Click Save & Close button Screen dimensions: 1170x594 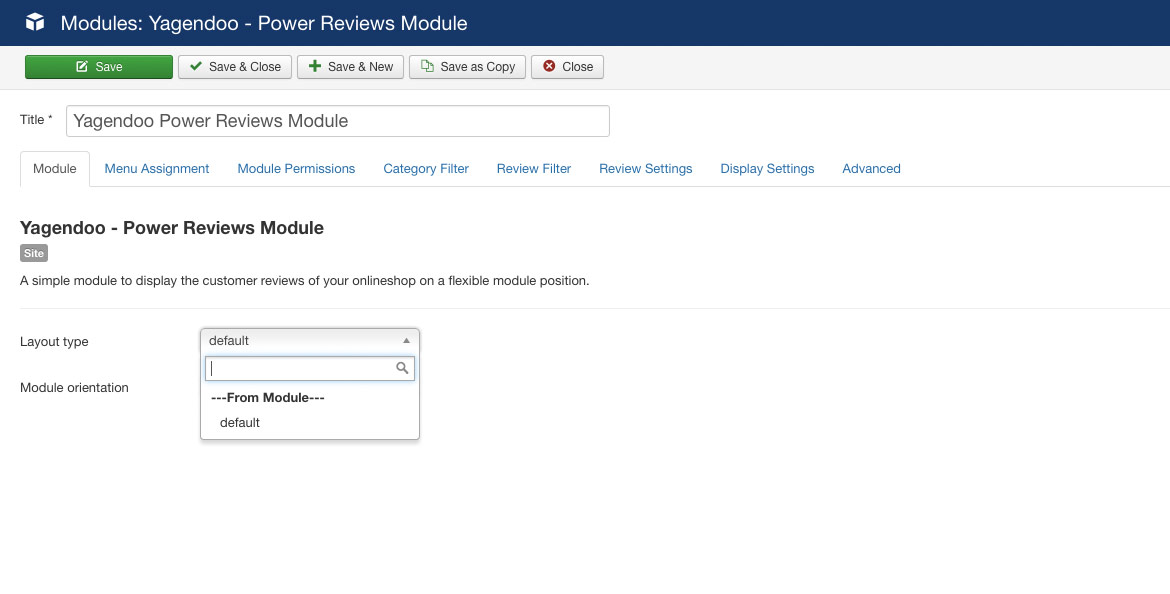pos(235,66)
